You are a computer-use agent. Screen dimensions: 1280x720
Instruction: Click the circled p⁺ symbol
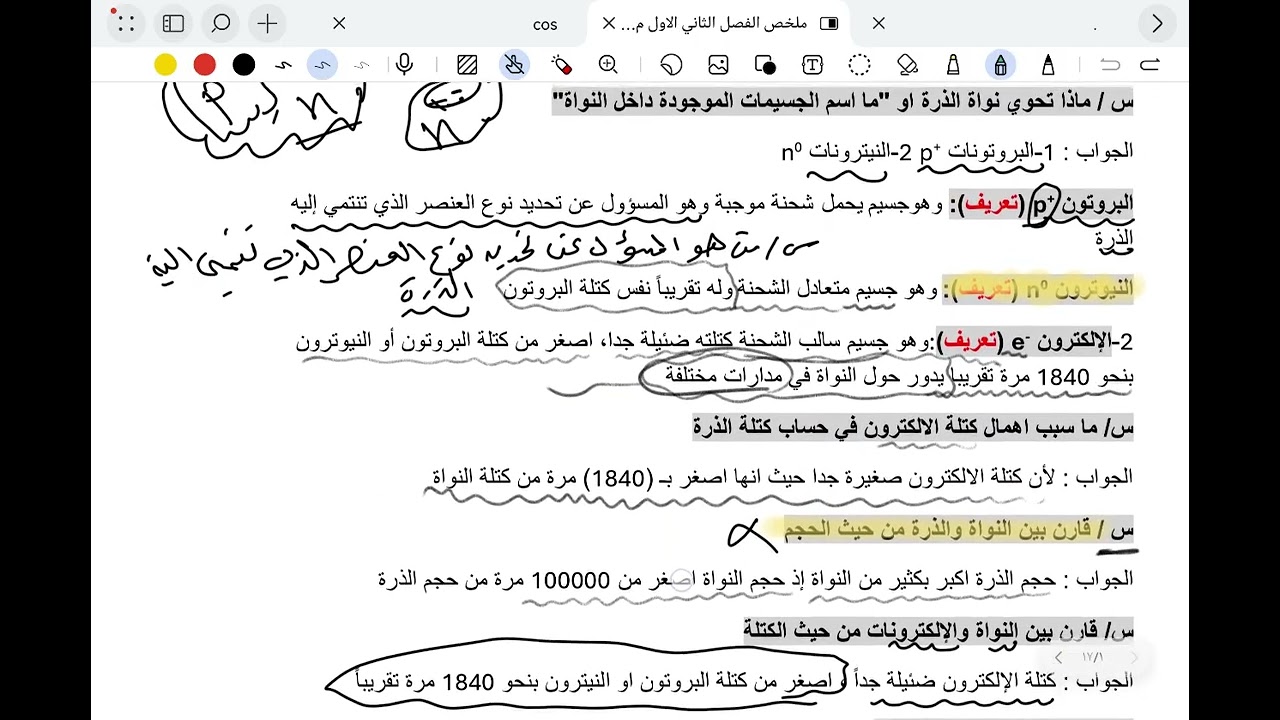tap(1045, 203)
